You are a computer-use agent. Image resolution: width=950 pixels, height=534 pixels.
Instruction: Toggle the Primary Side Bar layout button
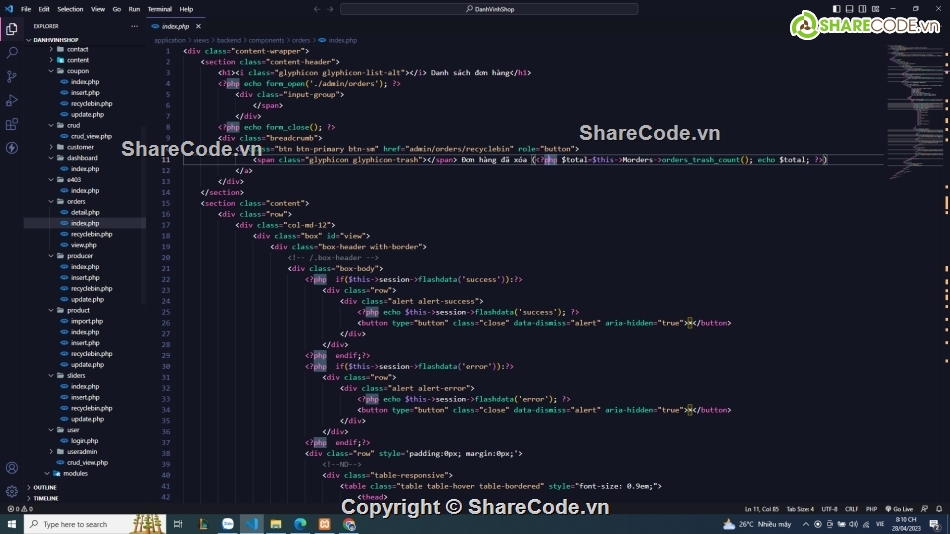(837, 9)
